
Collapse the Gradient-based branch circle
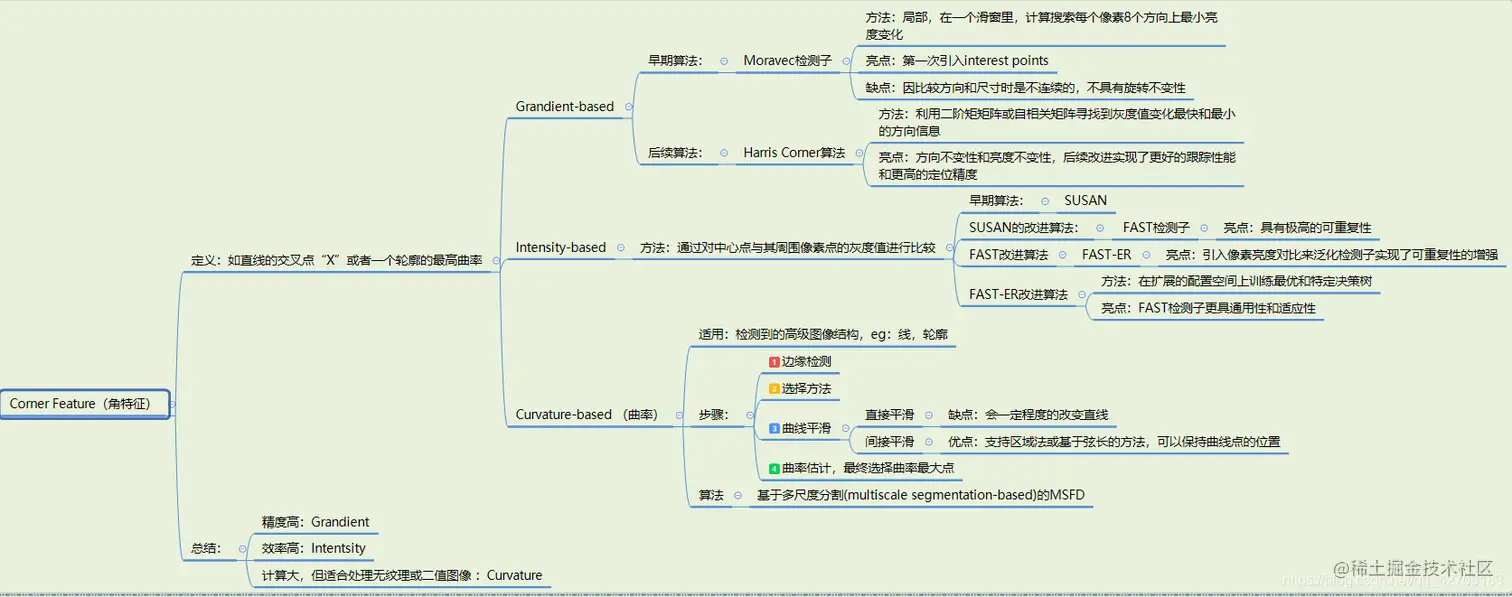tap(628, 106)
